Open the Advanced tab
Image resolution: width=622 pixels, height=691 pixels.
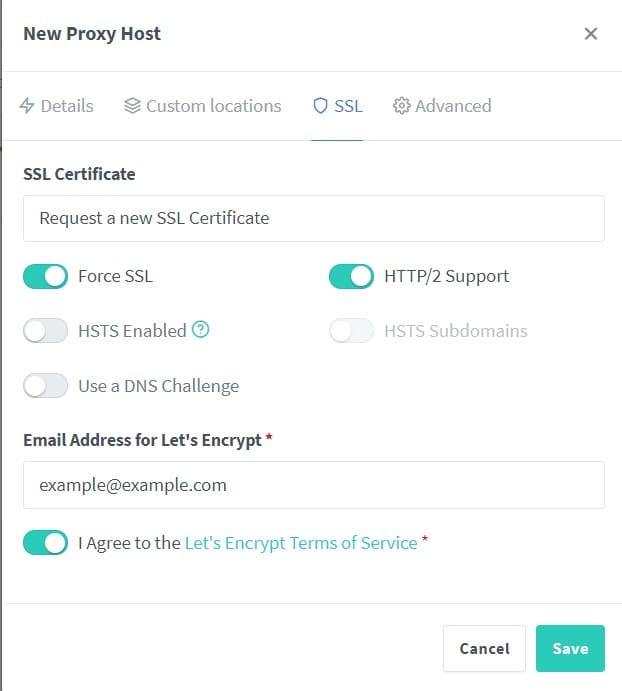[442, 106]
